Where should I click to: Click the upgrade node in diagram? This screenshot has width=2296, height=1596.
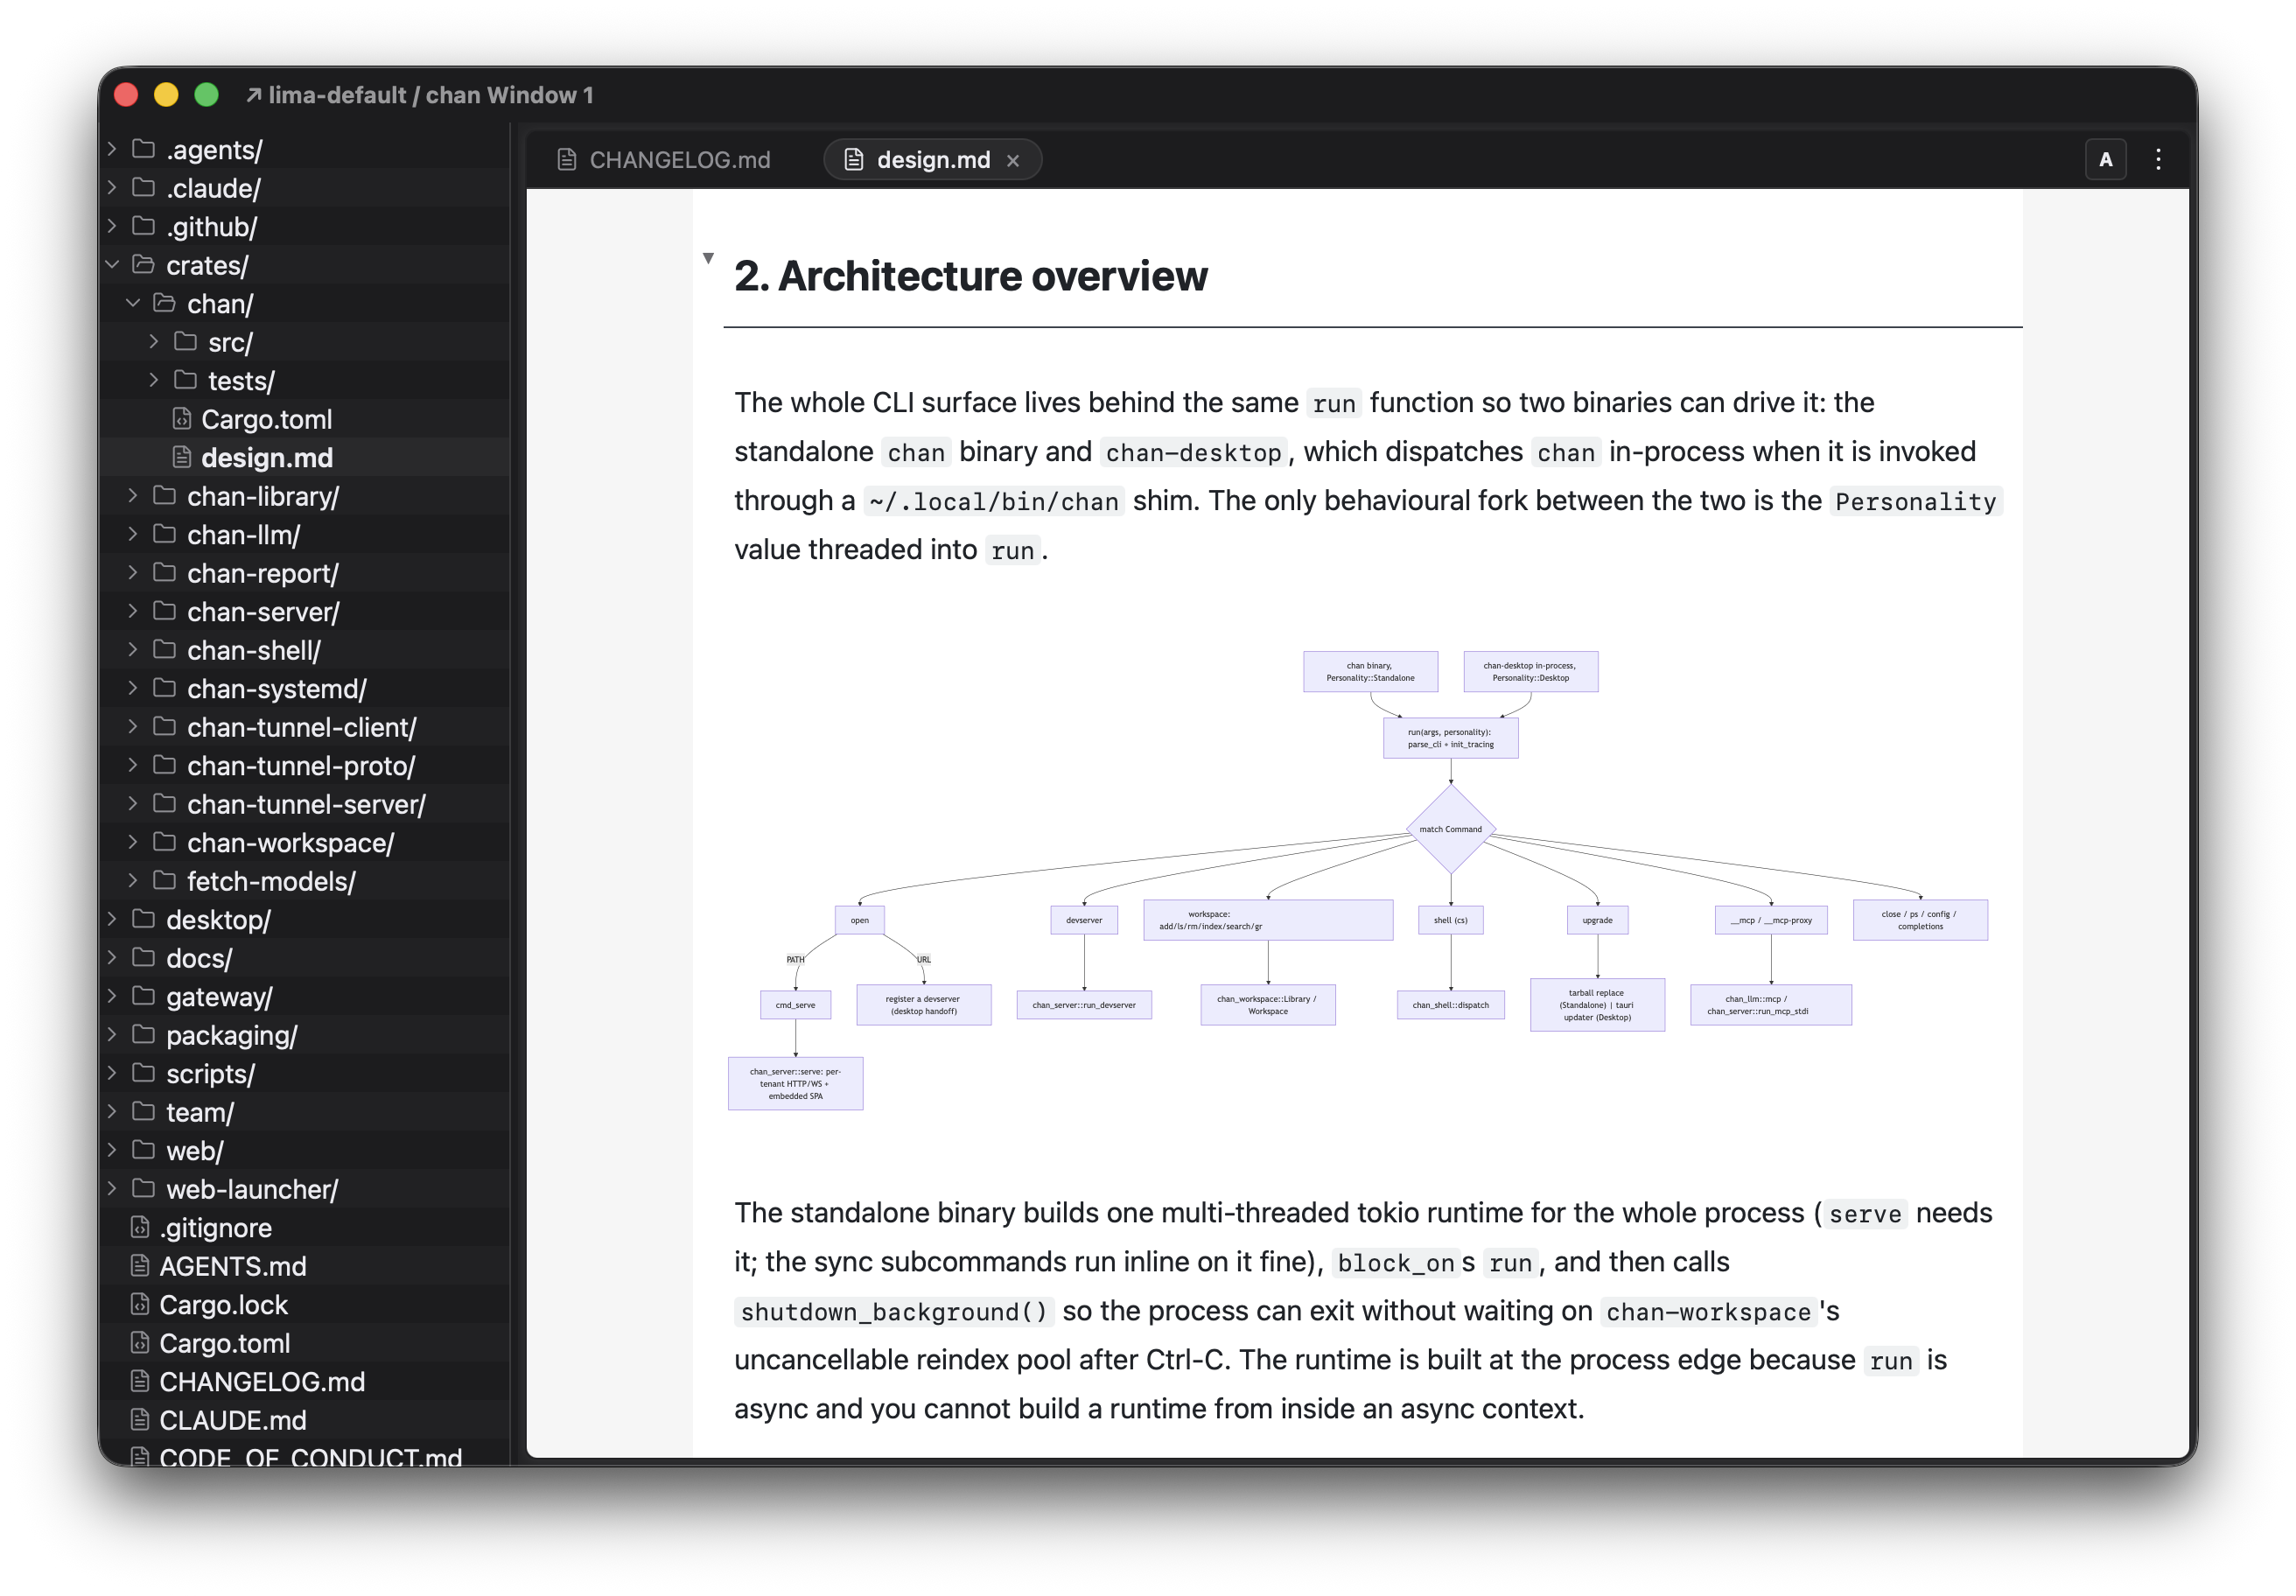click(1597, 920)
